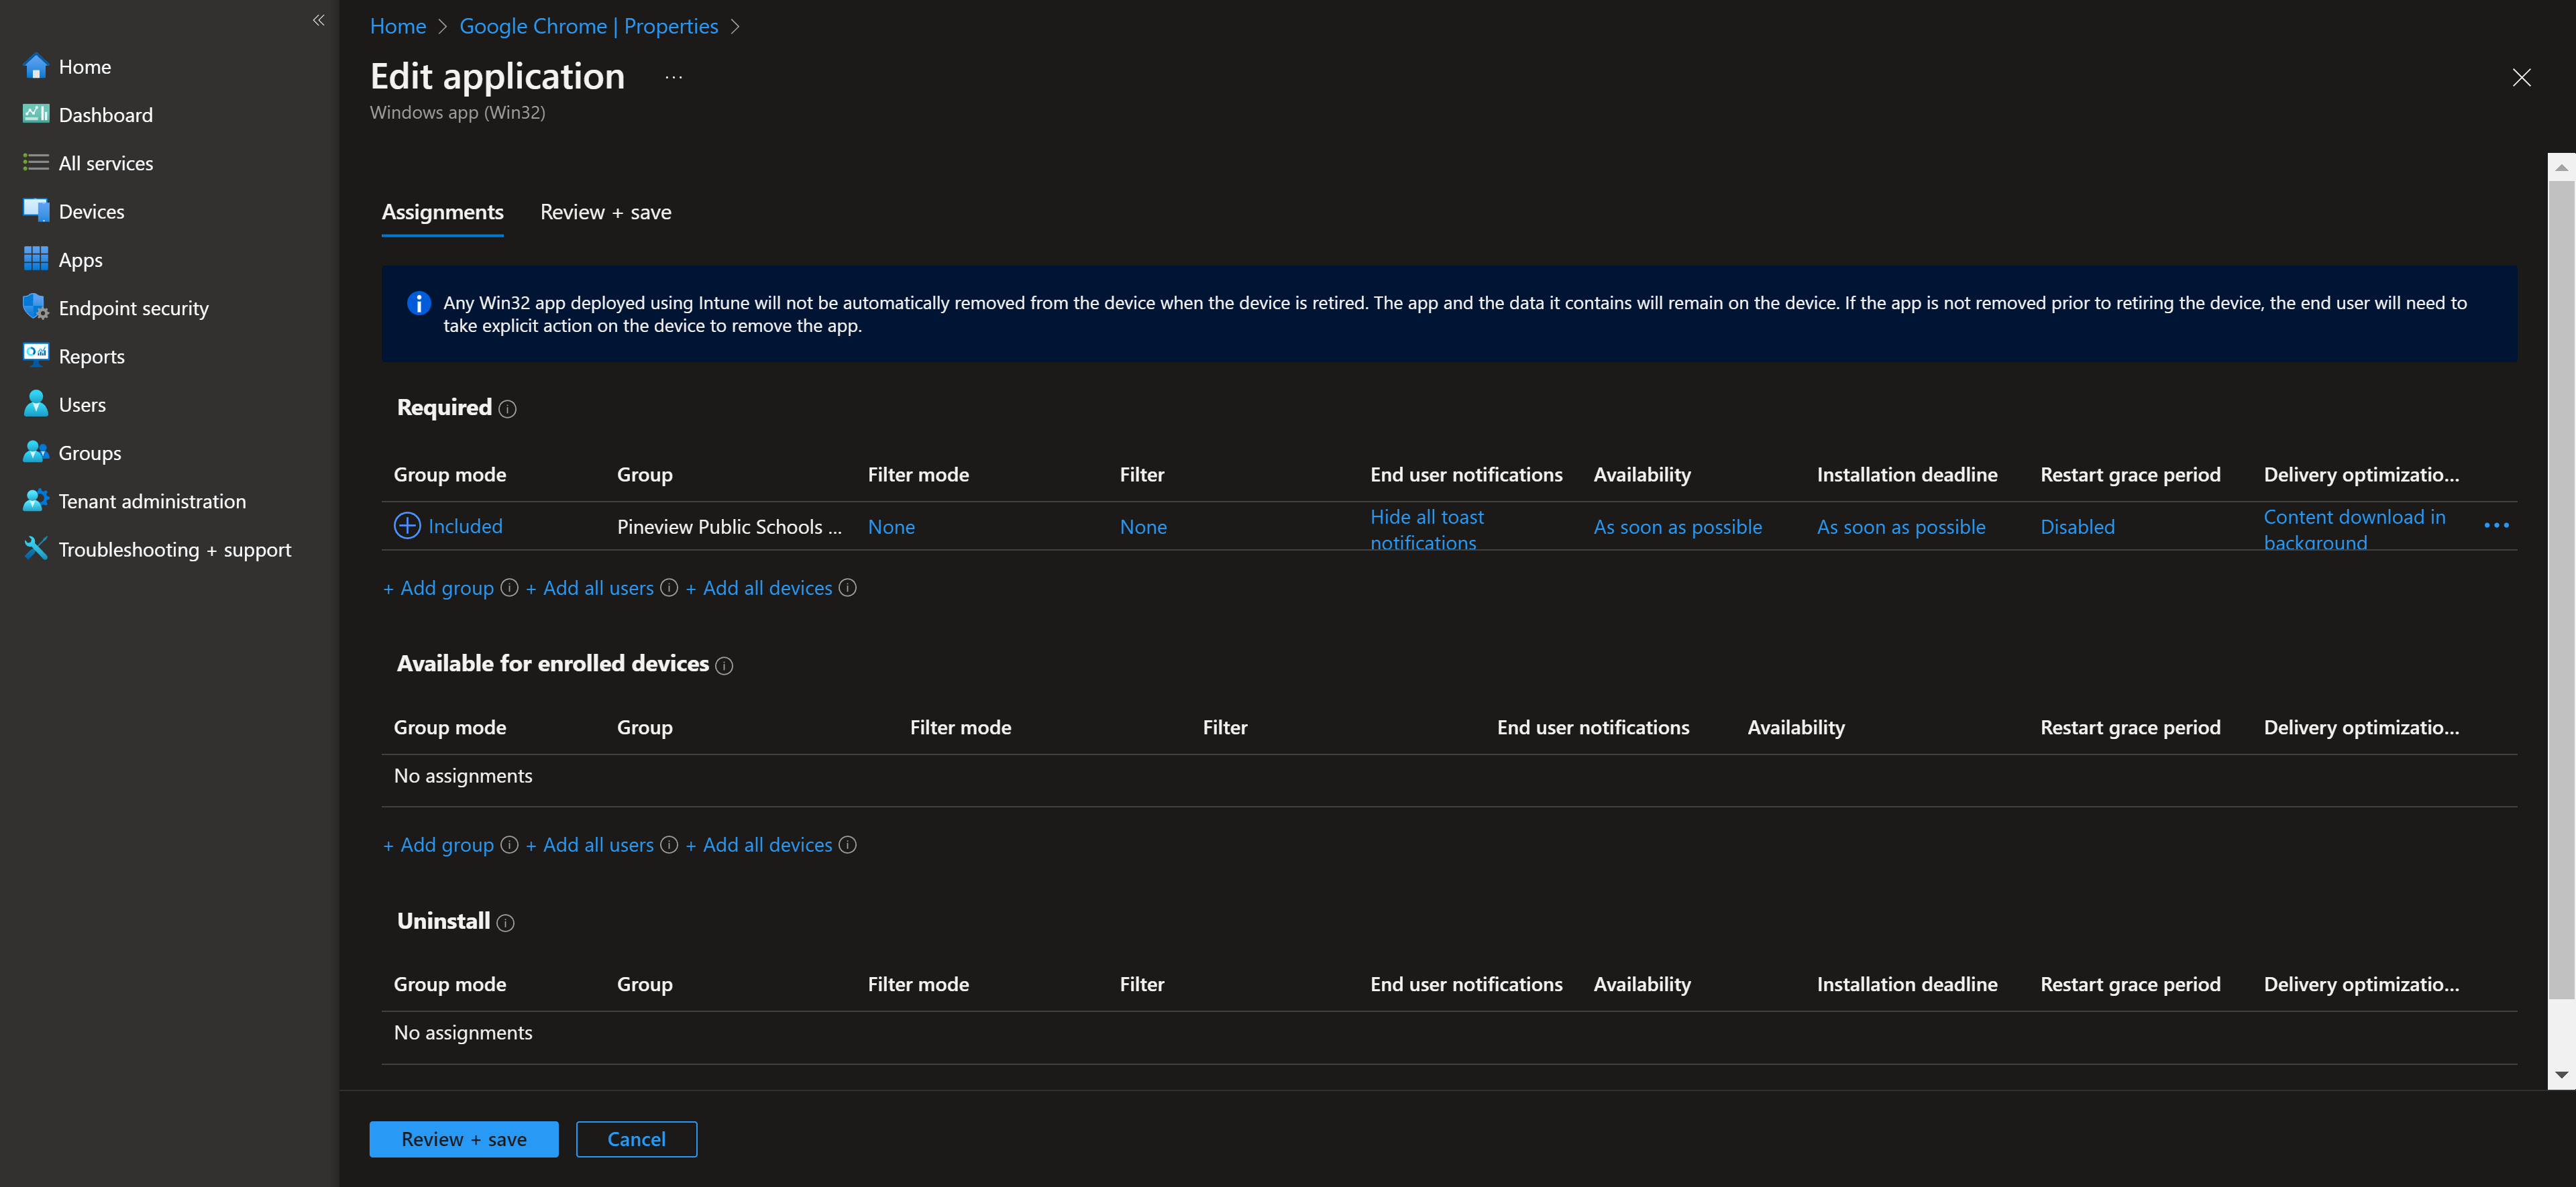This screenshot has width=2576, height=1187.
Task: Click info icon after Available Add group
Action: pos(509,845)
